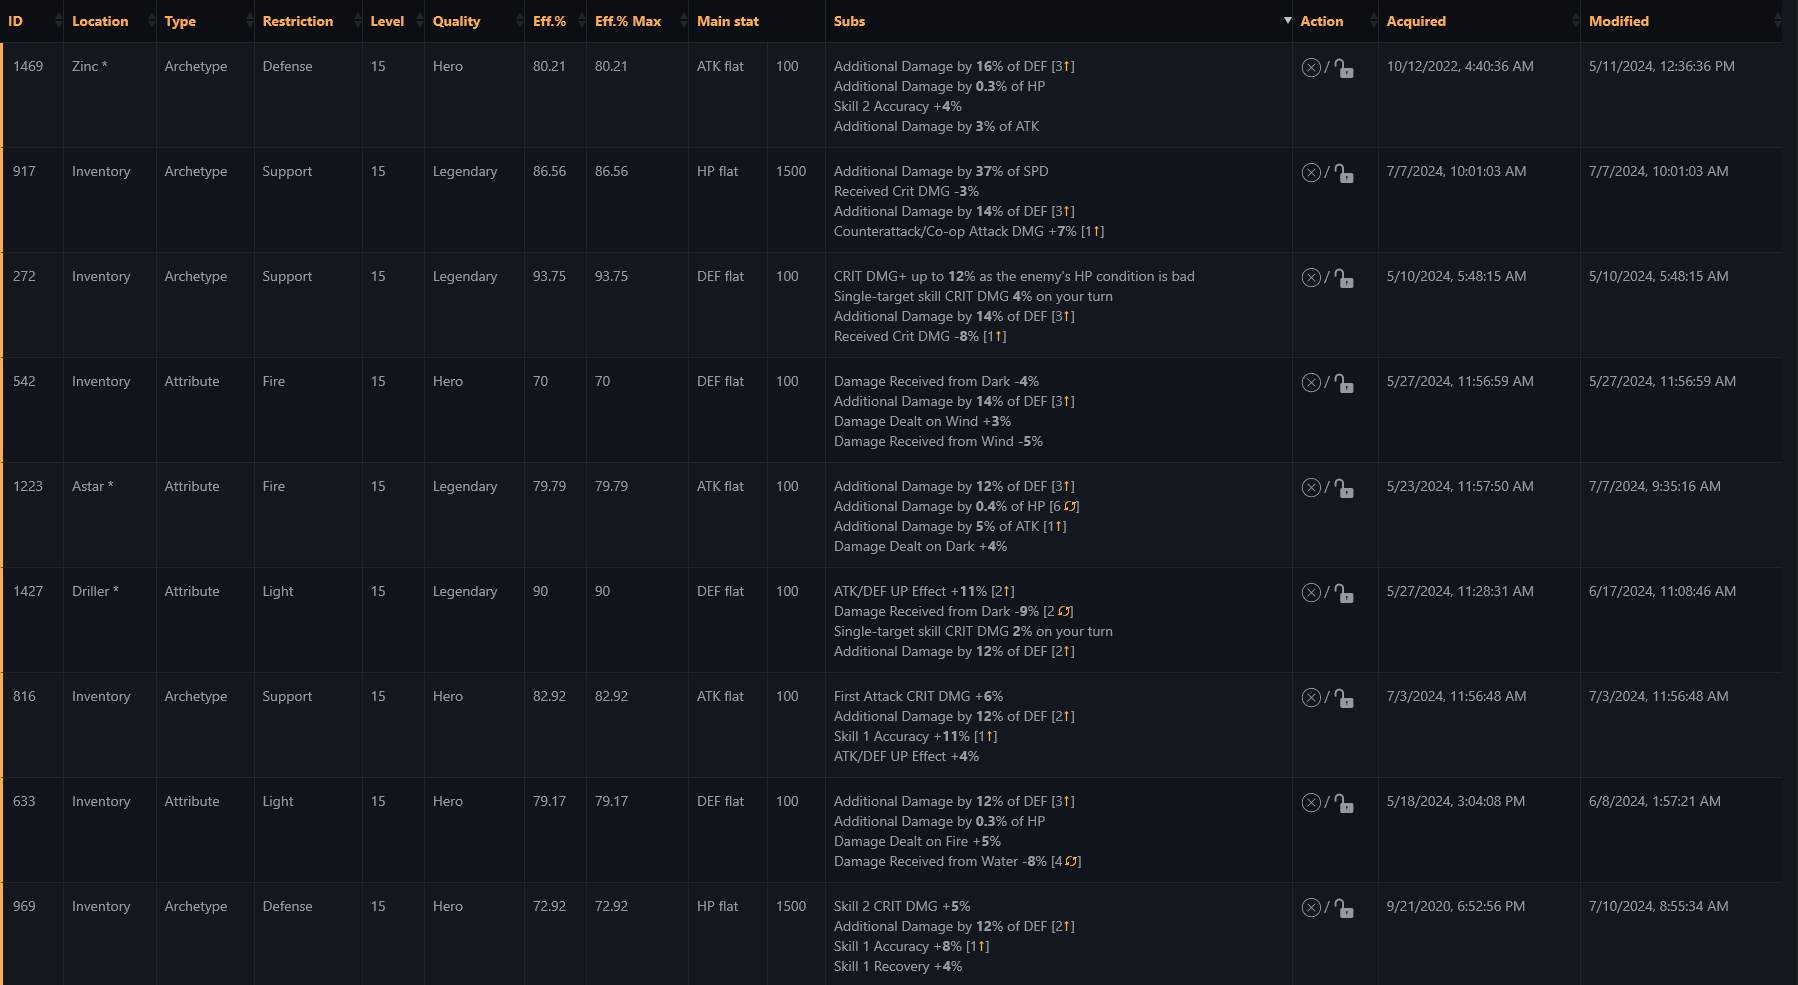Click the circled X icon for ID 816
1798x985 pixels.
[1311, 698]
